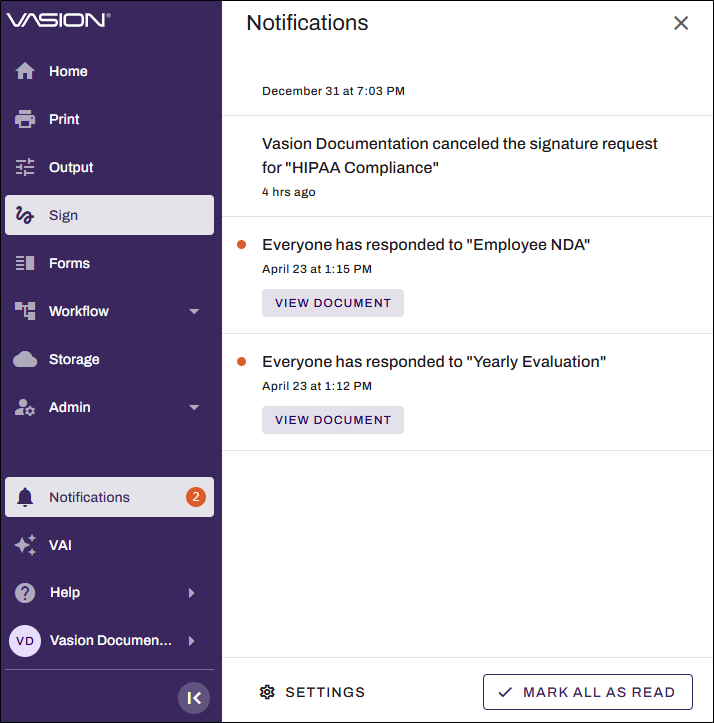Open the Storage menu item

[x=109, y=359]
